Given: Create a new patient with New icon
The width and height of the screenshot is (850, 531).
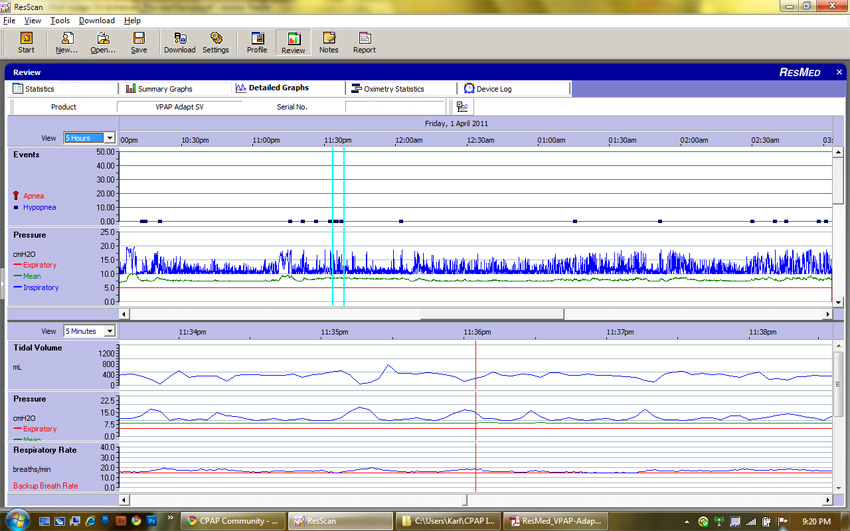Looking at the screenshot, I should [x=67, y=42].
